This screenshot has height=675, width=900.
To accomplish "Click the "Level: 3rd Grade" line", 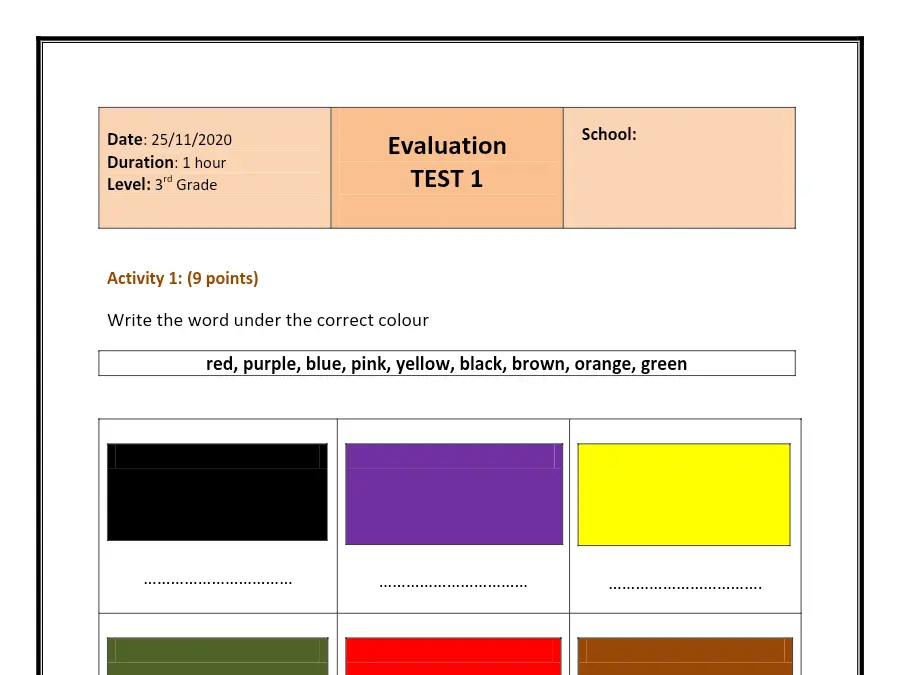I will click(x=162, y=184).
